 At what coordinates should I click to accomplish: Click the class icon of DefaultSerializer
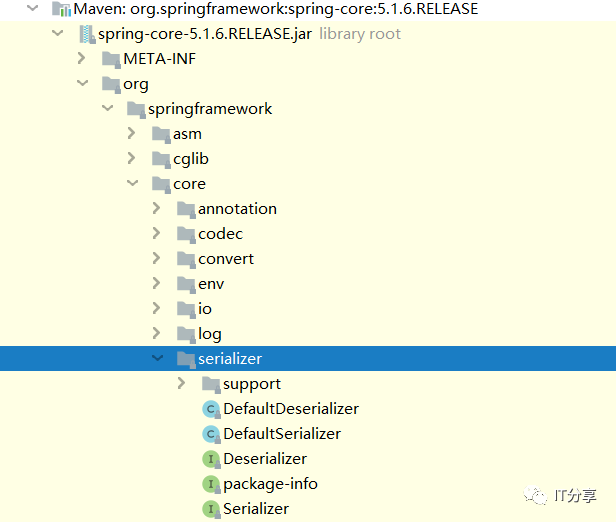coord(211,434)
